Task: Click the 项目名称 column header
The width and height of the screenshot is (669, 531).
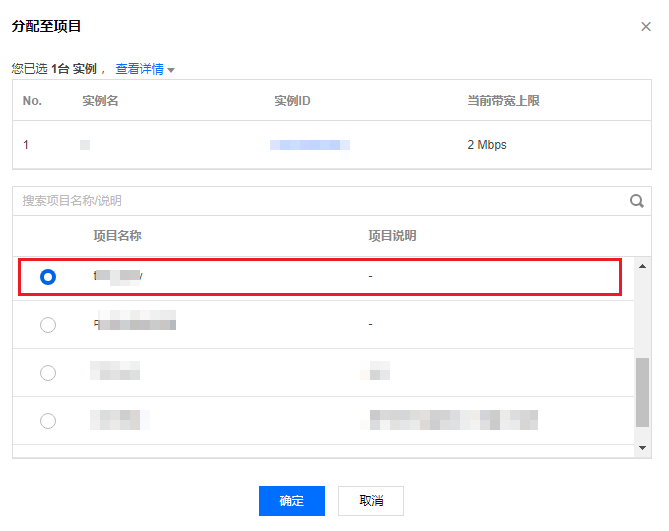Action: coord(117,235)
